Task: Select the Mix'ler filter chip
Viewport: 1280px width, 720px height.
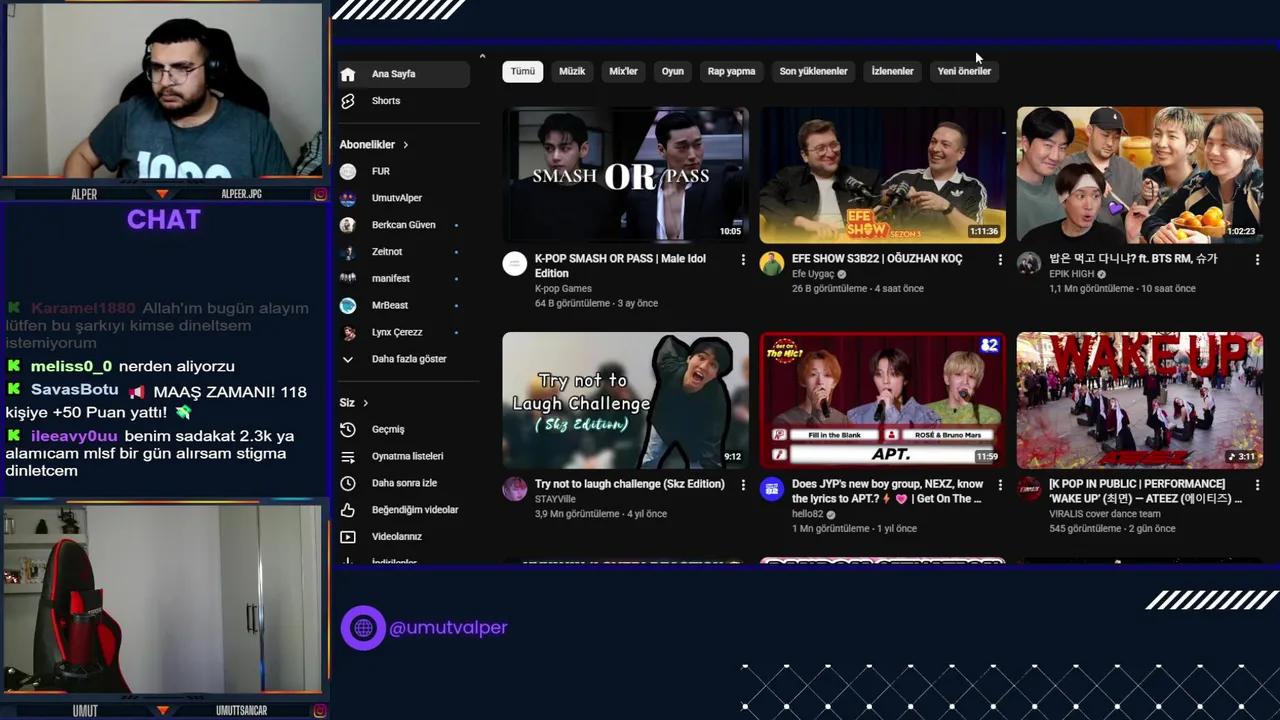Action: coord(624,71)
